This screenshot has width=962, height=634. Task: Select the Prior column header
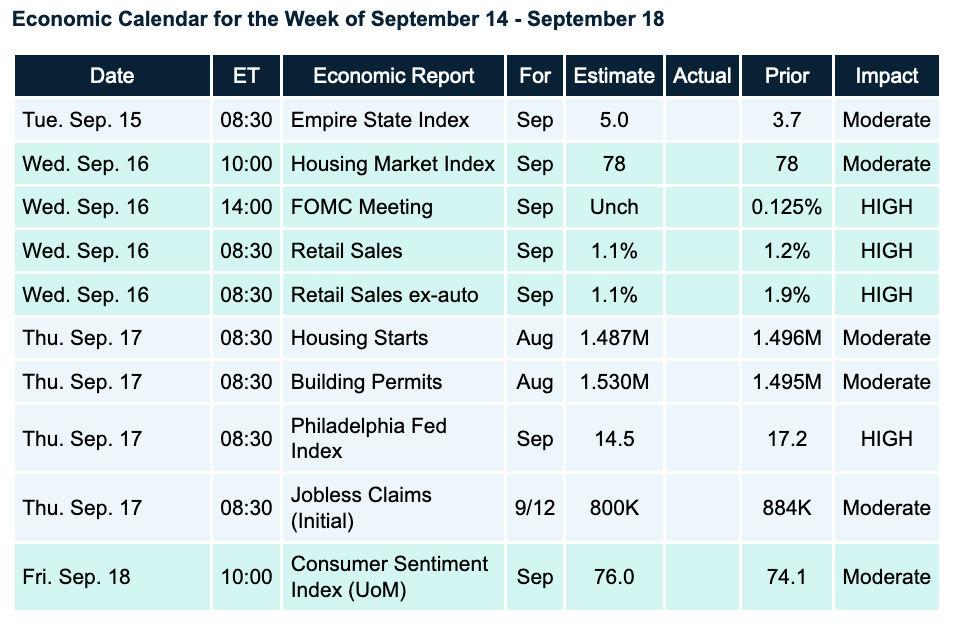pyautogui.click(x=787, y=76)
